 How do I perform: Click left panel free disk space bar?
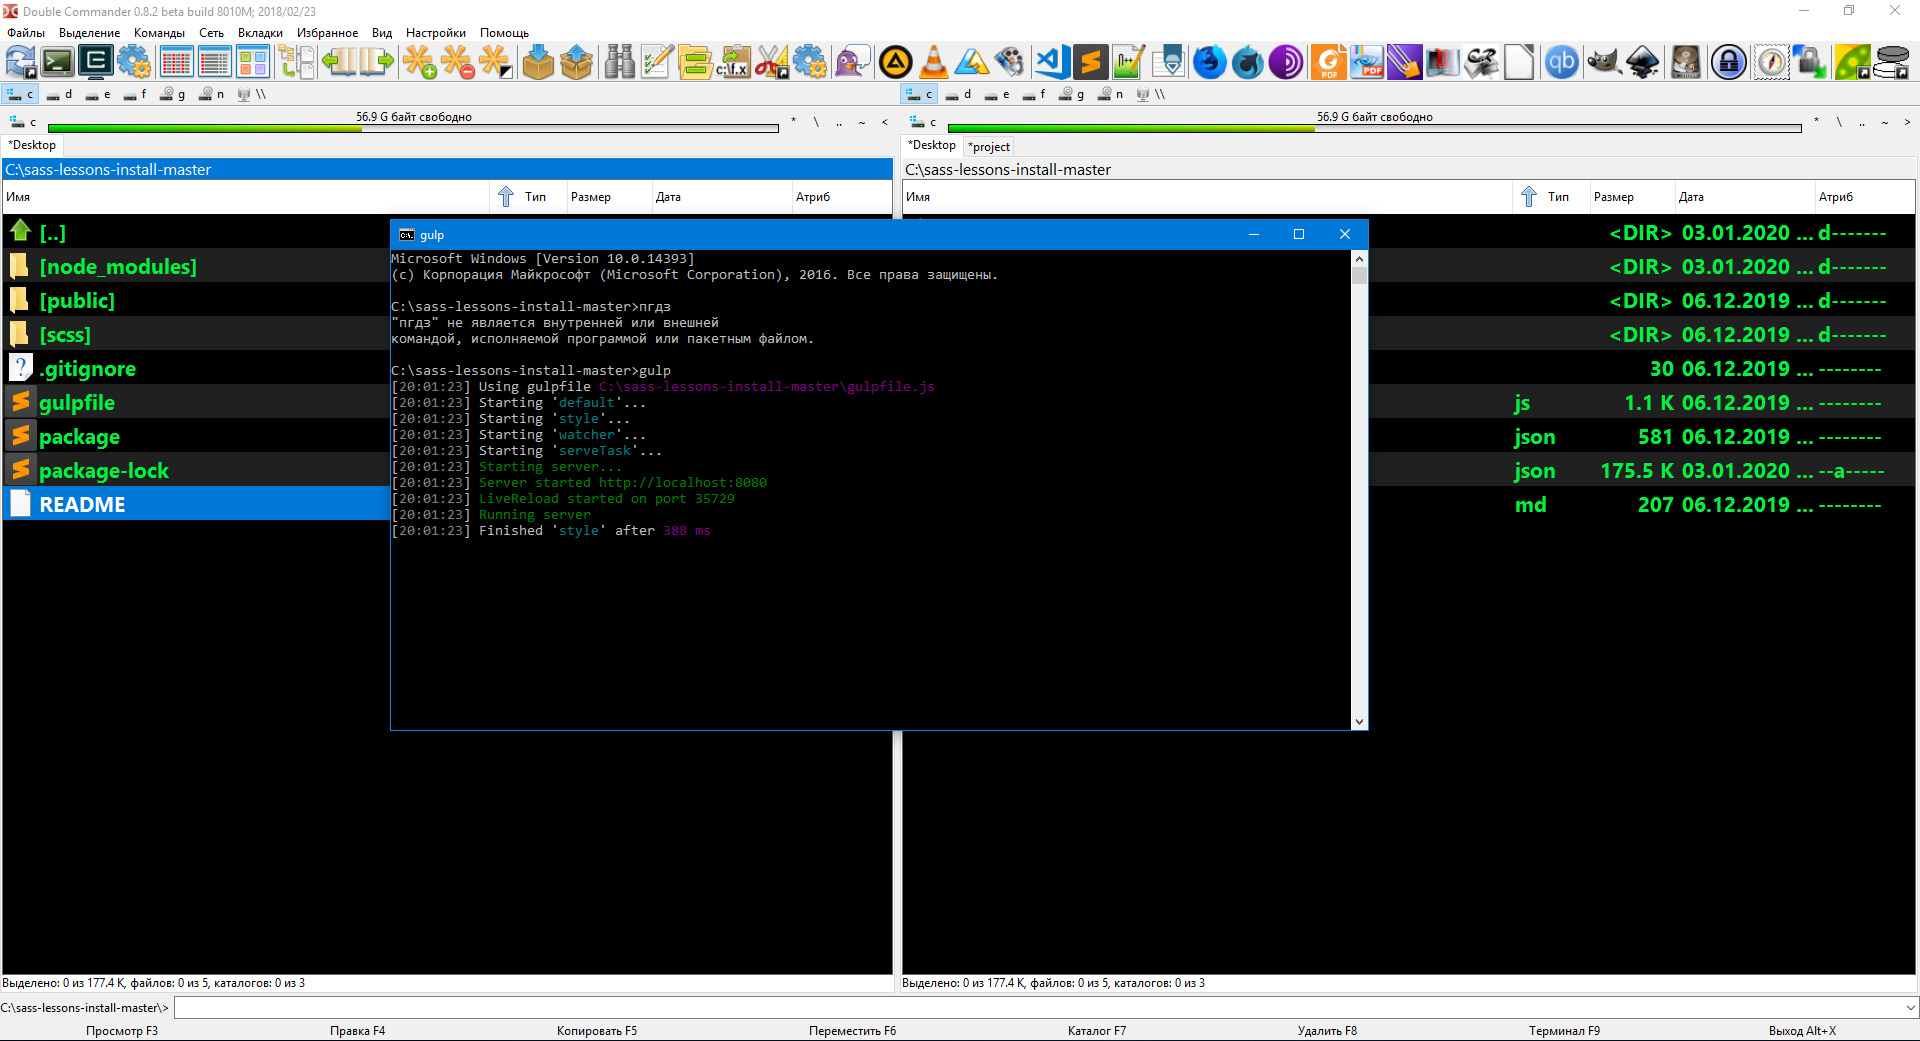click(412, 128)
